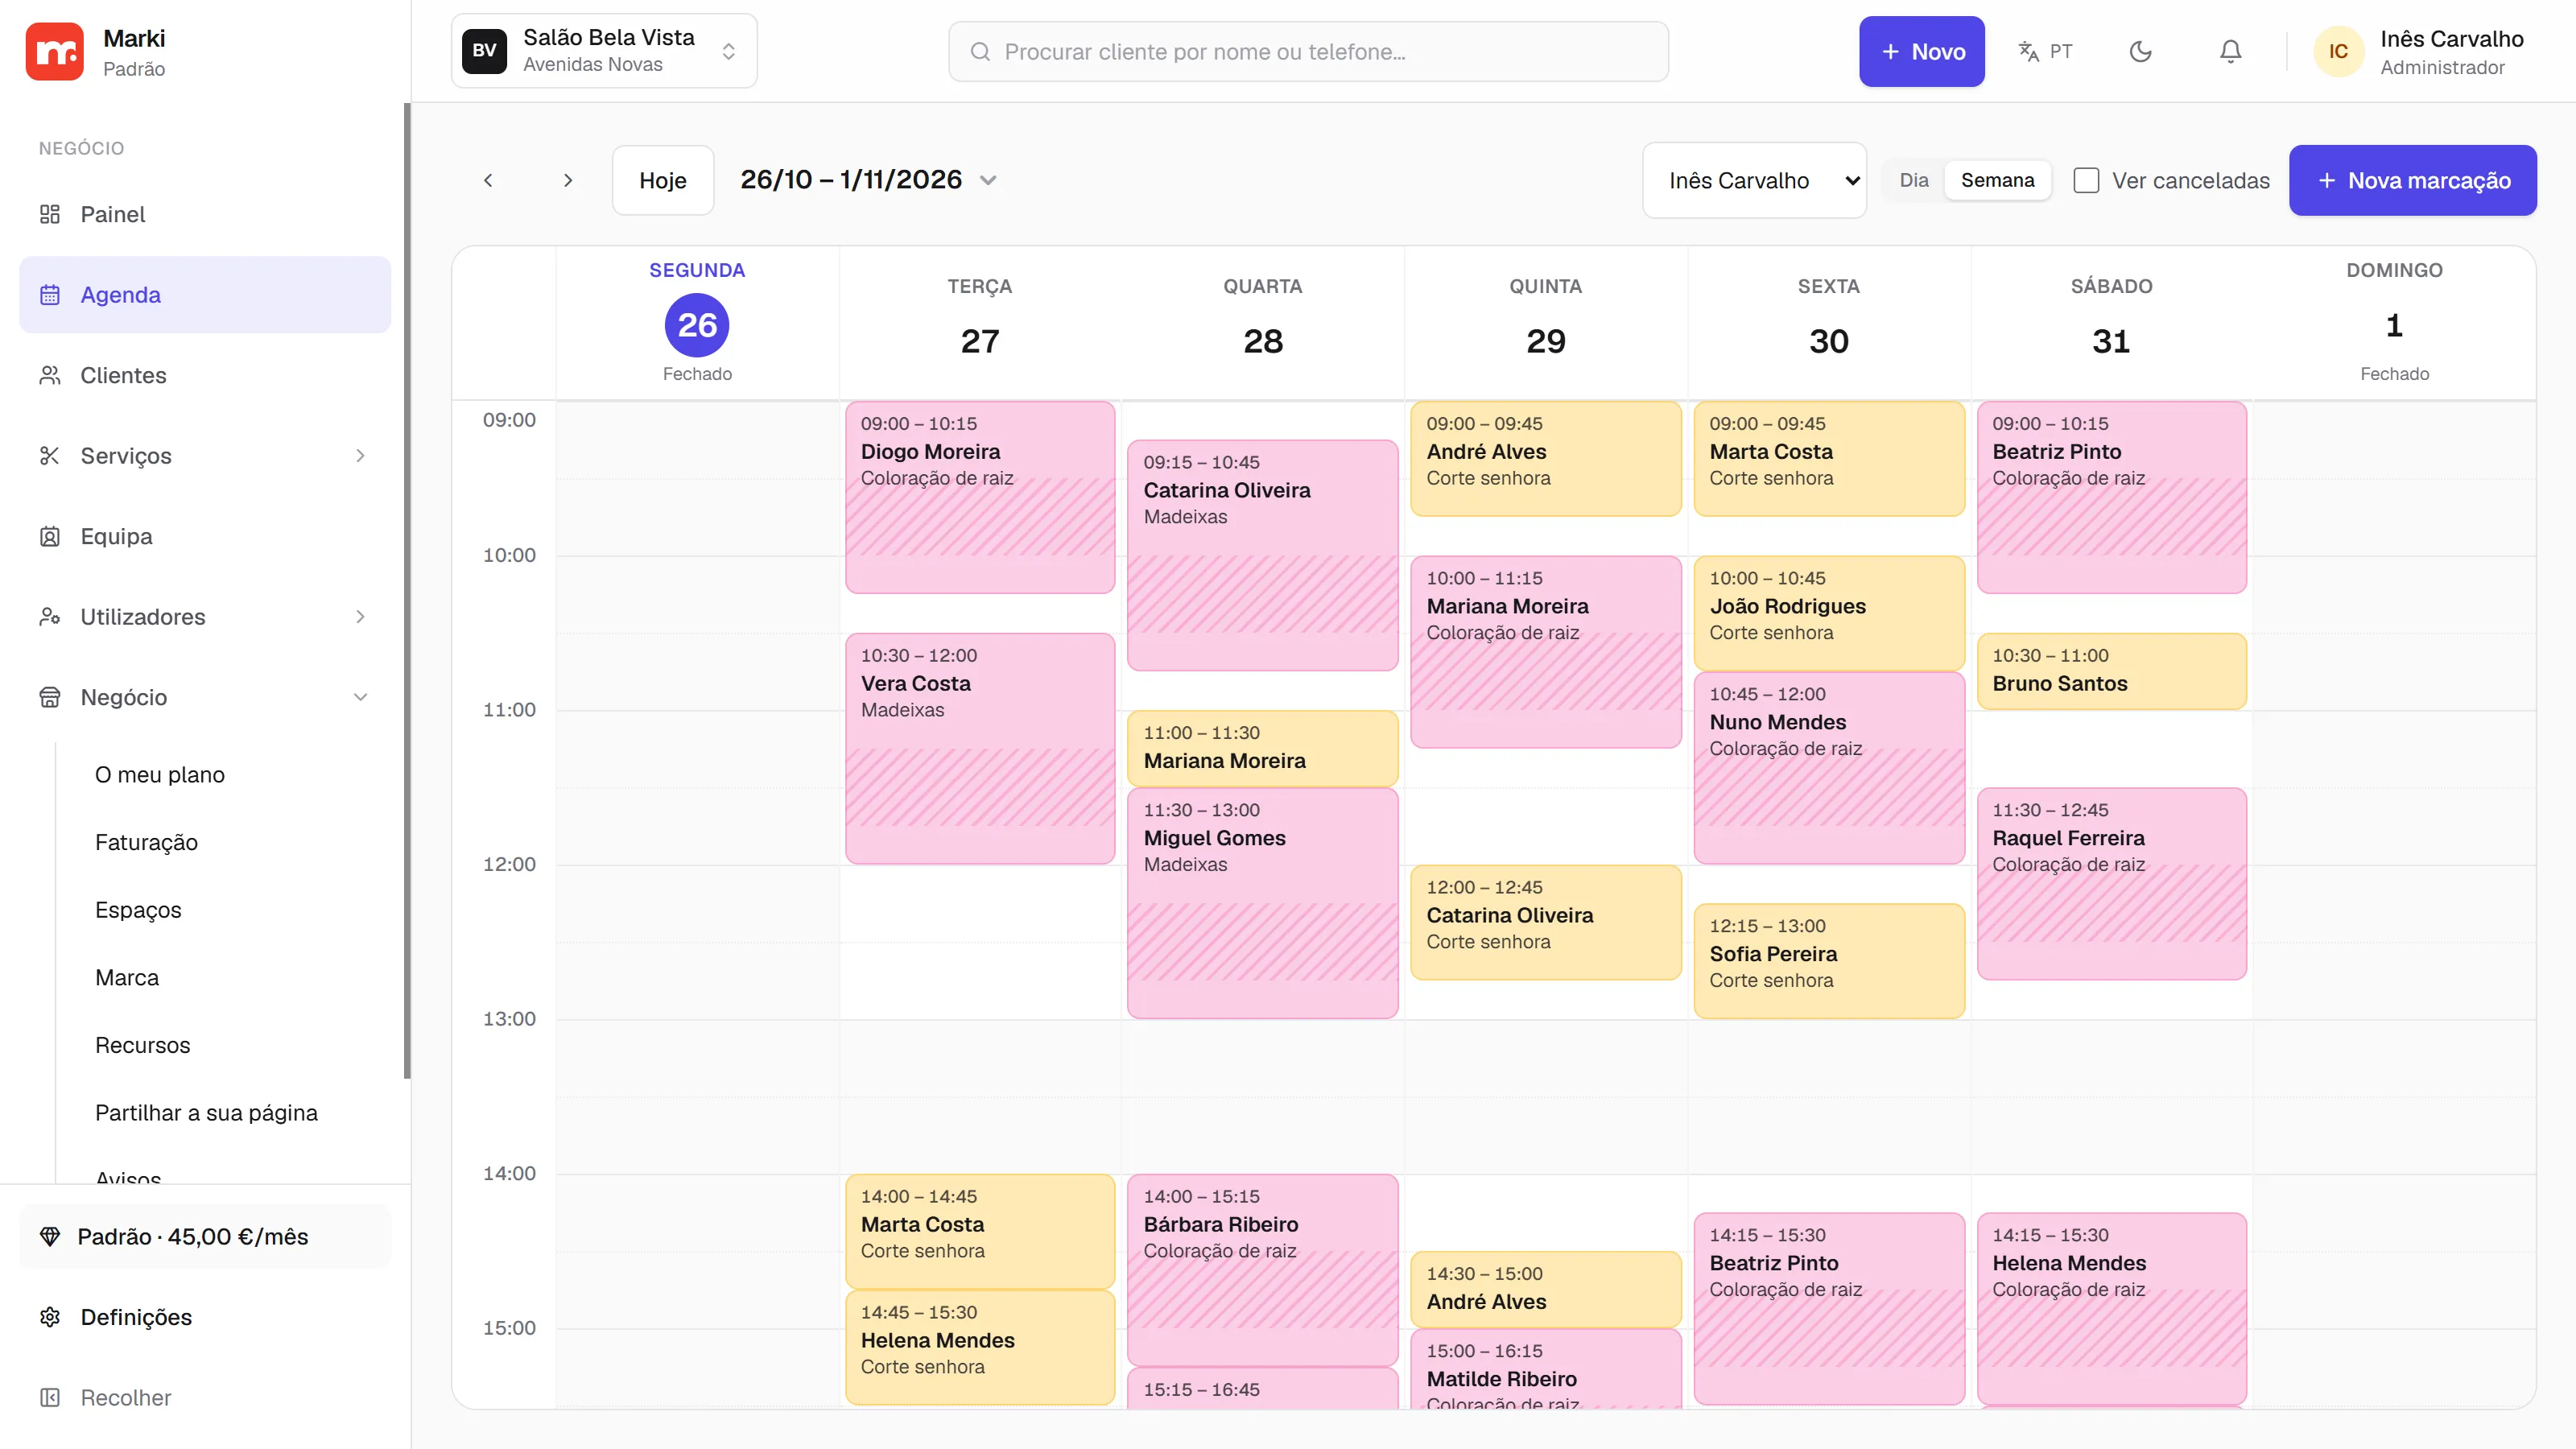Open Salão Bela Vista location switcher
This screenshot has width=2576, height=1449.
tap(604, 51)
